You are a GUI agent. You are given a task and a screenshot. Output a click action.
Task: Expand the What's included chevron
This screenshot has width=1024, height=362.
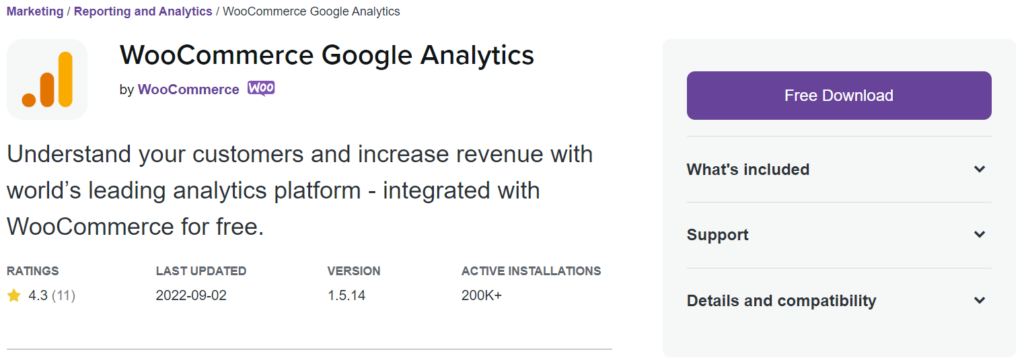979,169
